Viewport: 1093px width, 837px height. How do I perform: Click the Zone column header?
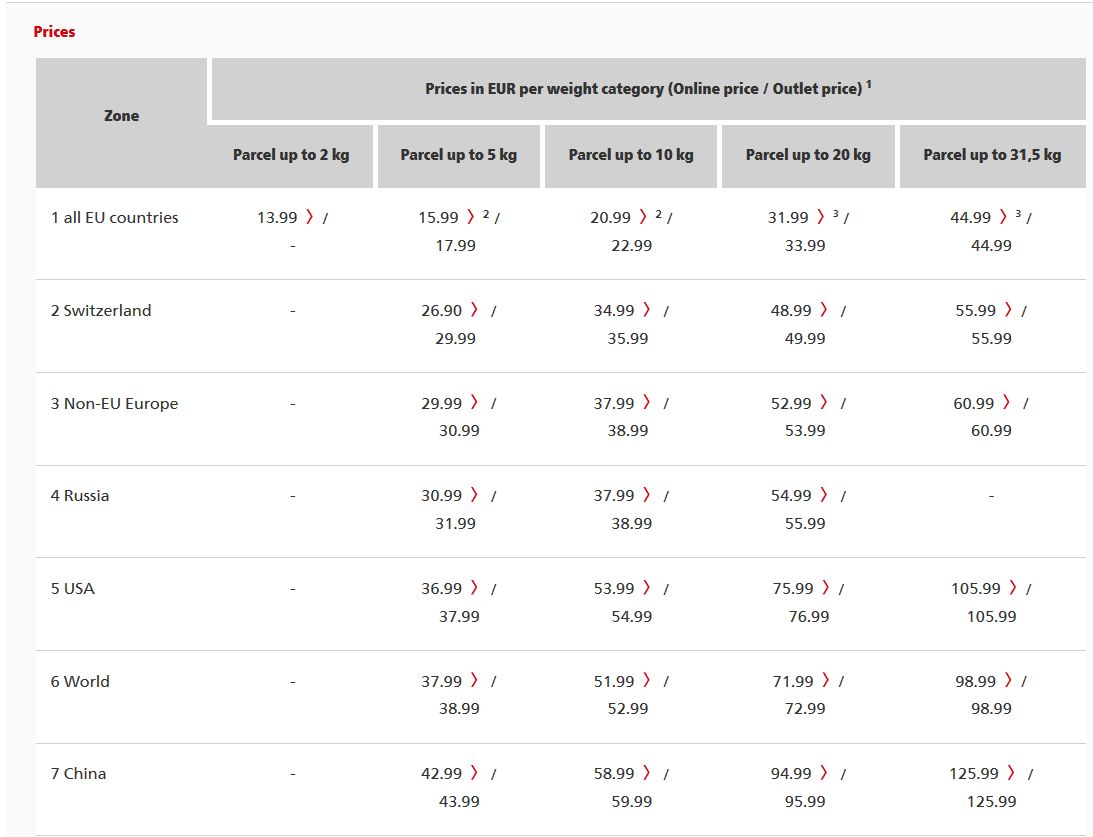click(x=121, y=116)
